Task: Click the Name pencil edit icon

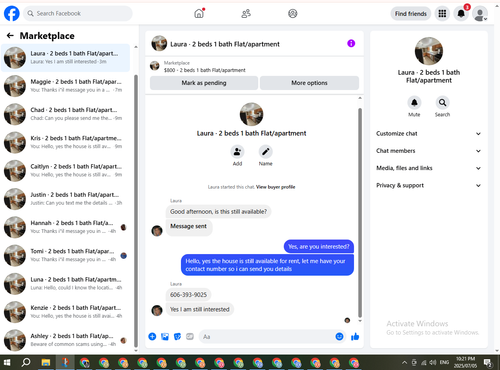Action: 266,152
